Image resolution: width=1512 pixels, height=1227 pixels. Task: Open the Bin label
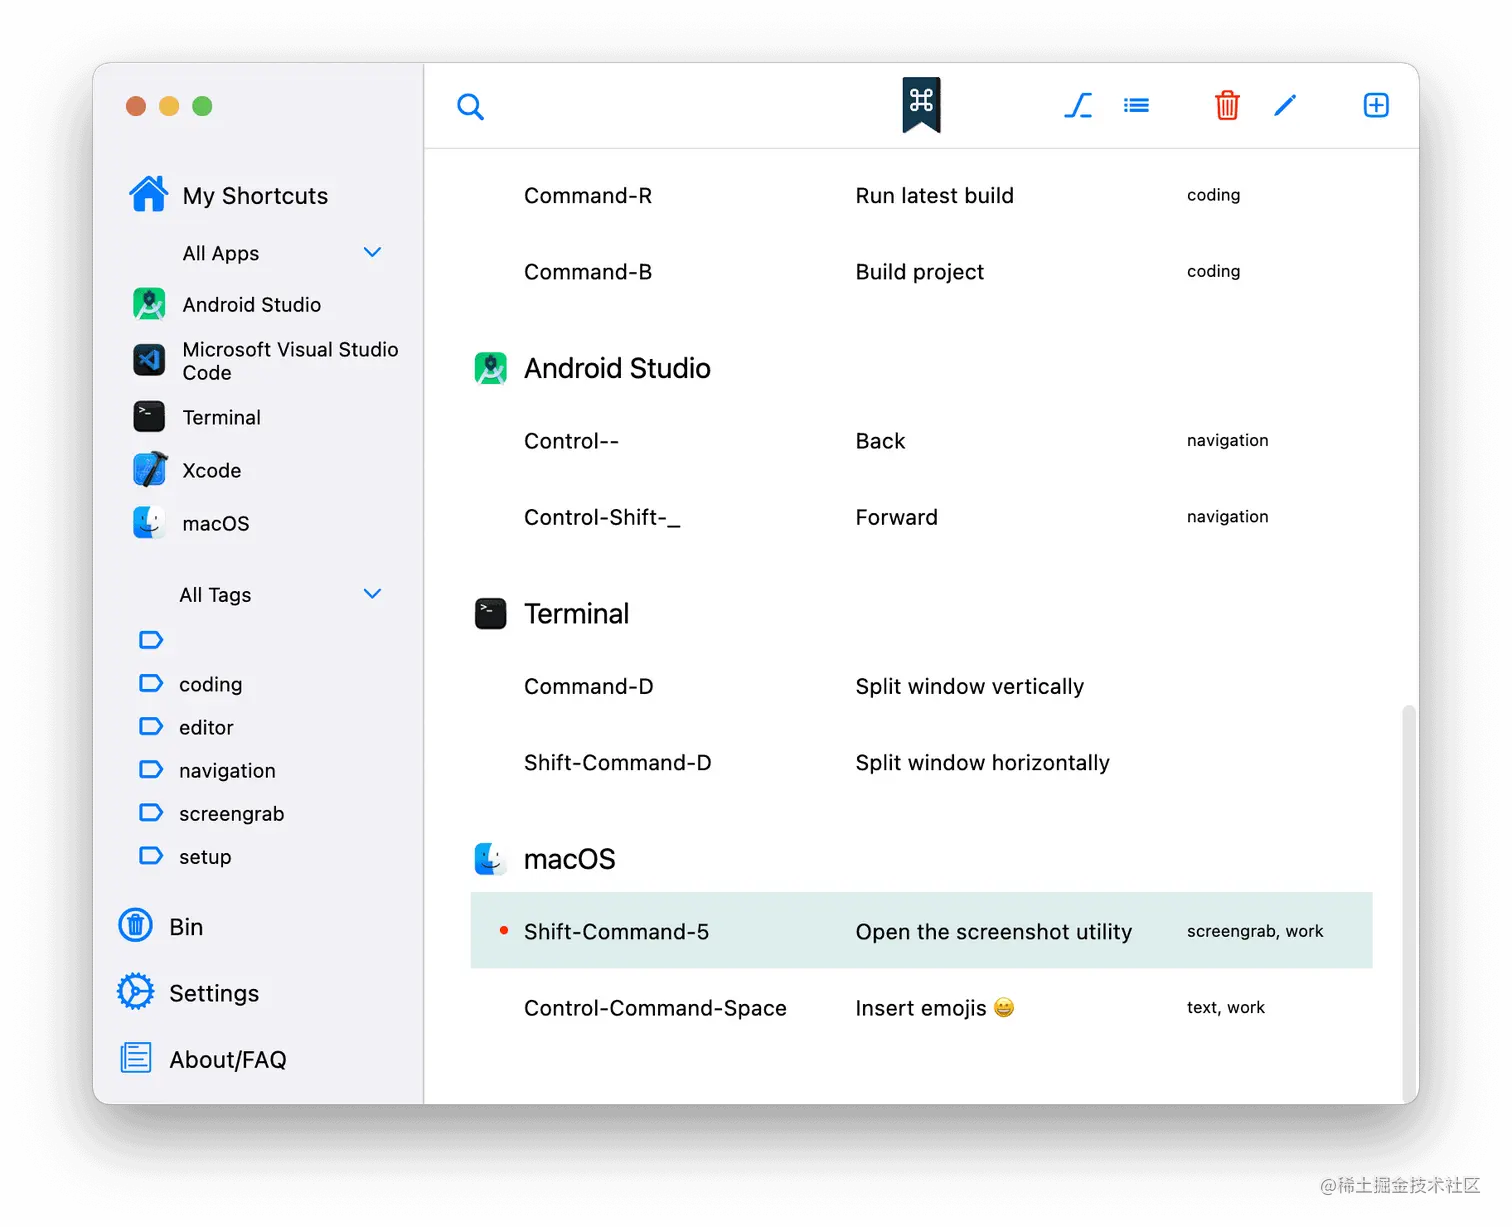[186, 927]
